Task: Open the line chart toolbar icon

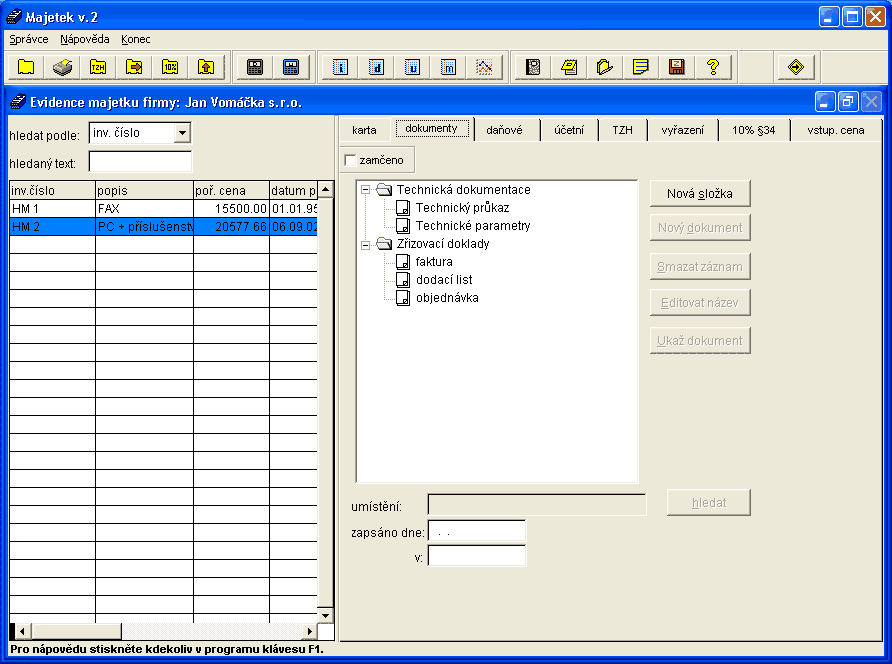Action: [x=484, y=67]
